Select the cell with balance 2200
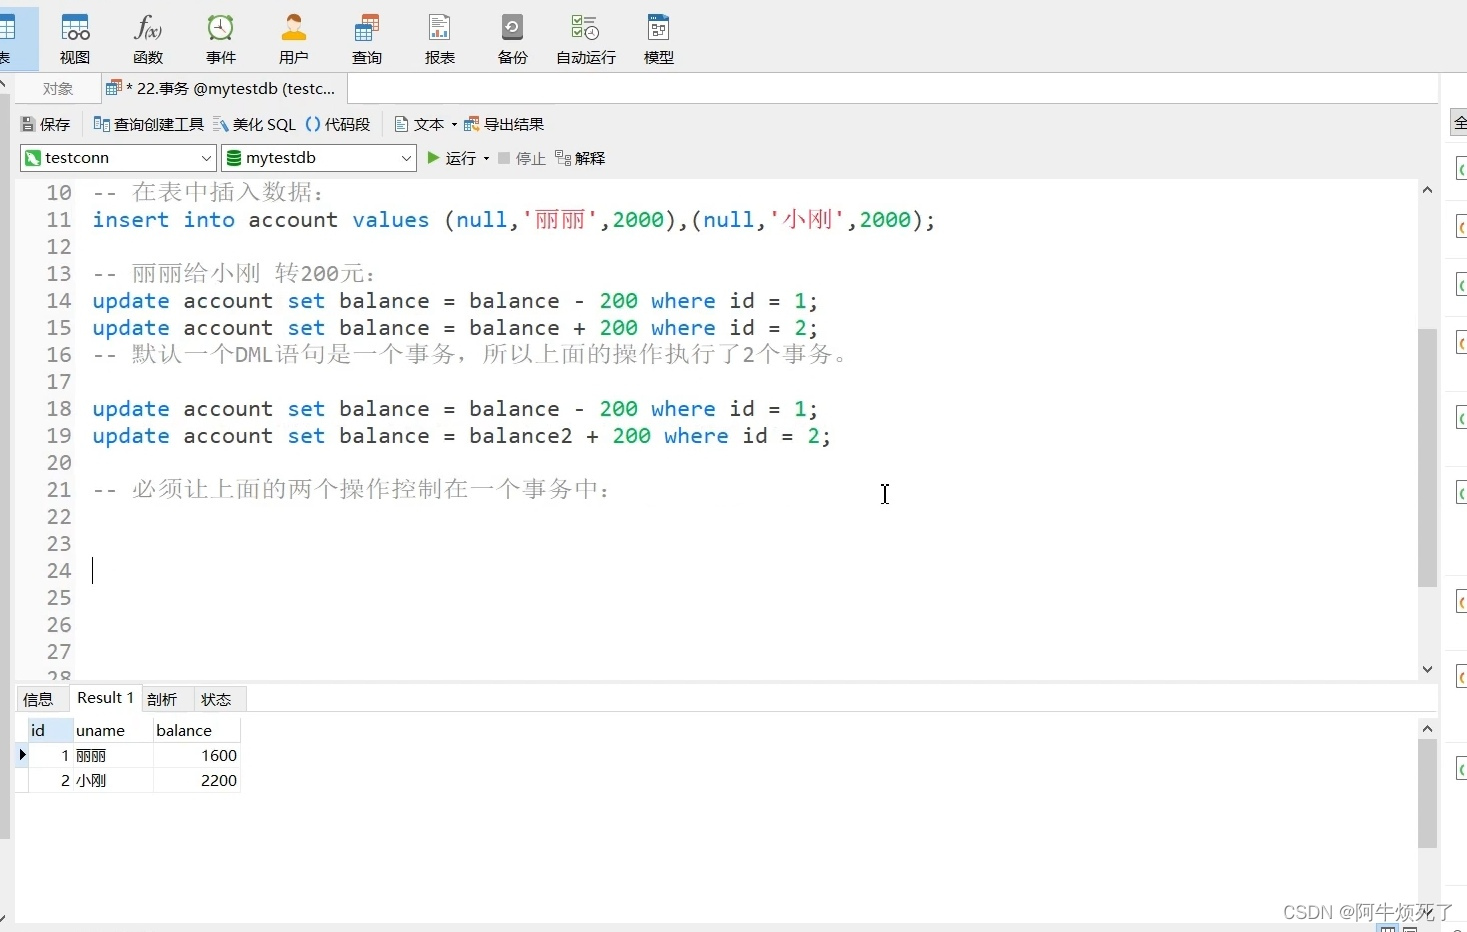 (x=197, y=781)
